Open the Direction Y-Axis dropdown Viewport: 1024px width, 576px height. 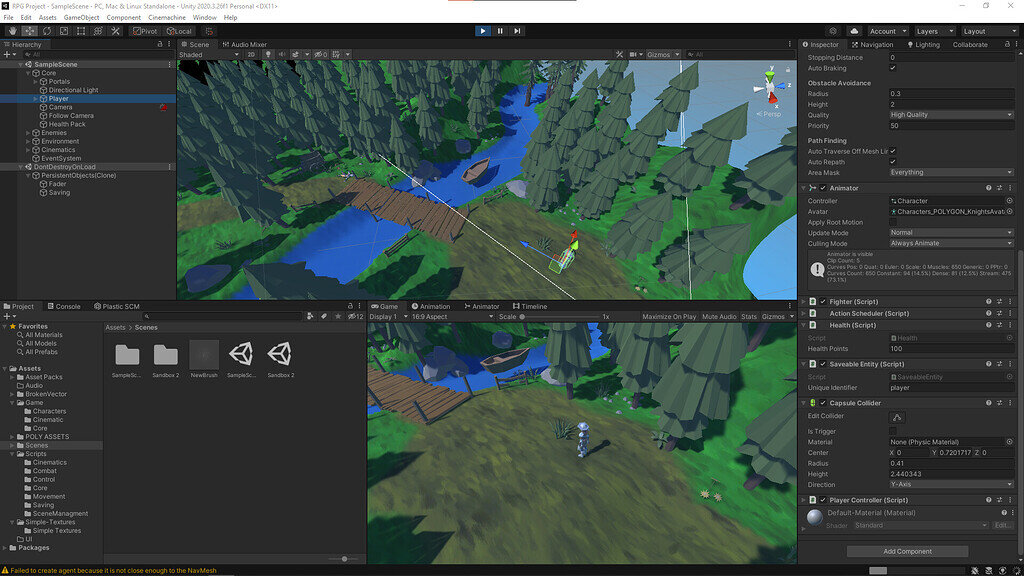click(x=951, y=485)
